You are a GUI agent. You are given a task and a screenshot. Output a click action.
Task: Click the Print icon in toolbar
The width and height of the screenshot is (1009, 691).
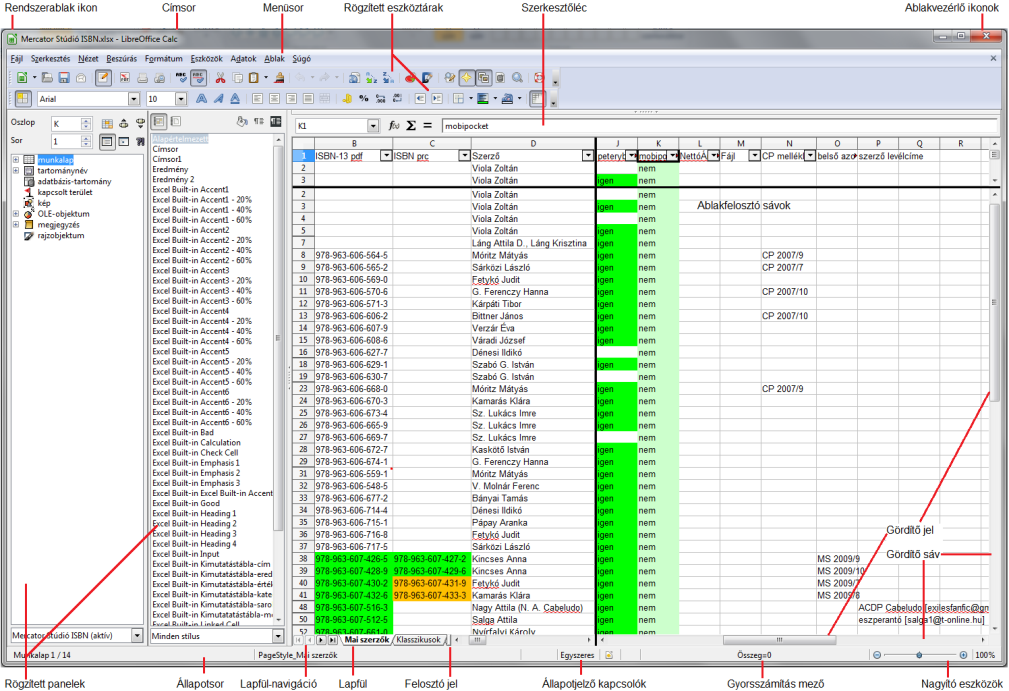click(x=142, y=78)
